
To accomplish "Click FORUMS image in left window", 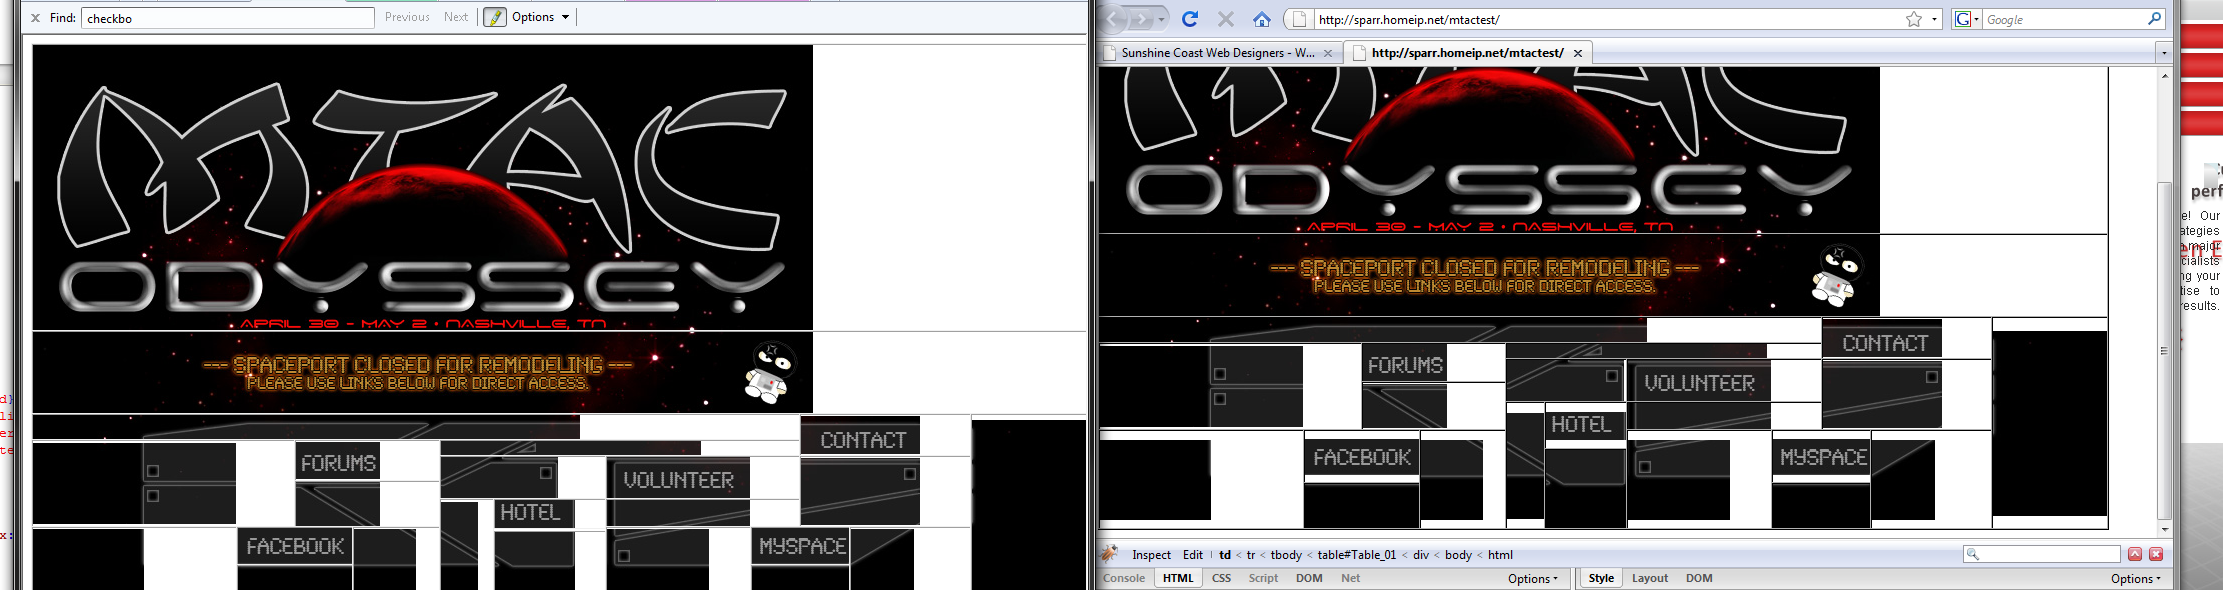I will [338, 463].
